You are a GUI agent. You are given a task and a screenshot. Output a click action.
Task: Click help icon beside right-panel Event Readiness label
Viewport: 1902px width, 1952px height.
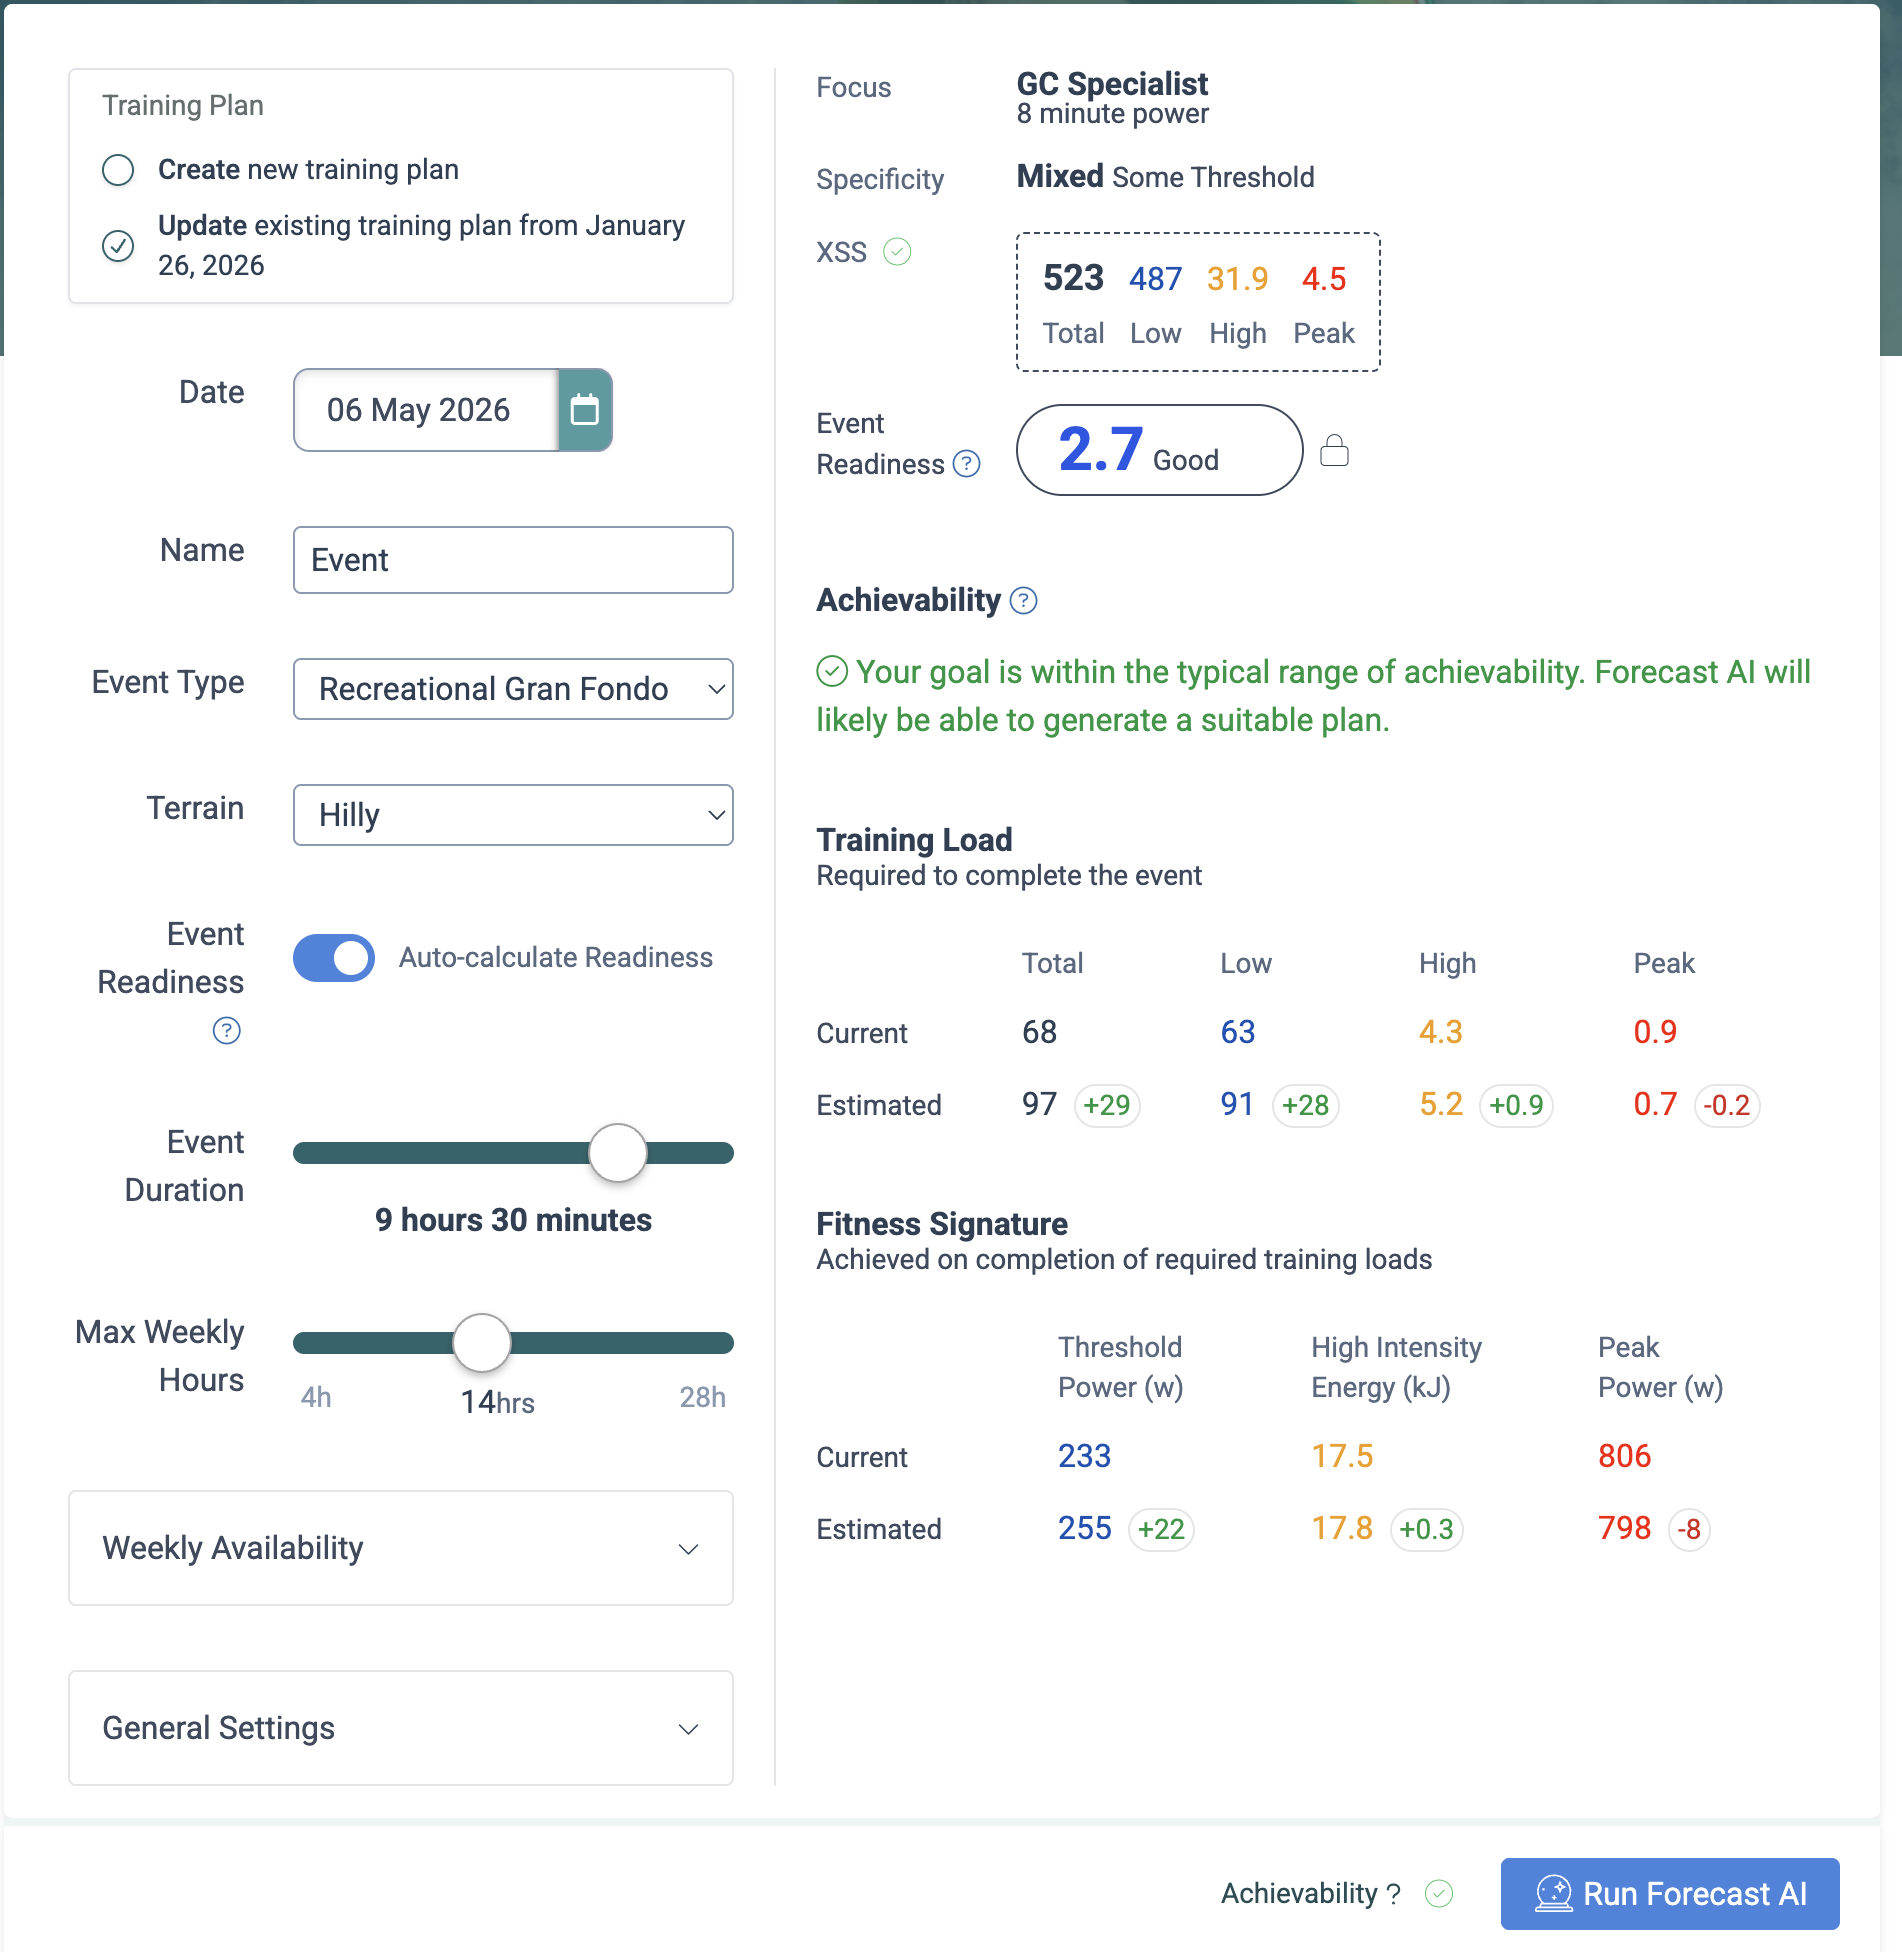coord(966,464)
